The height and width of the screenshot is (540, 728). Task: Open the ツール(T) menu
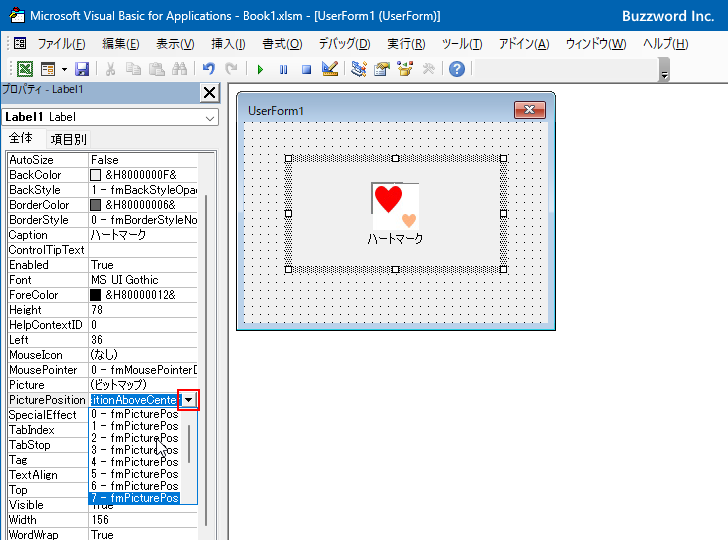[462, 44]
